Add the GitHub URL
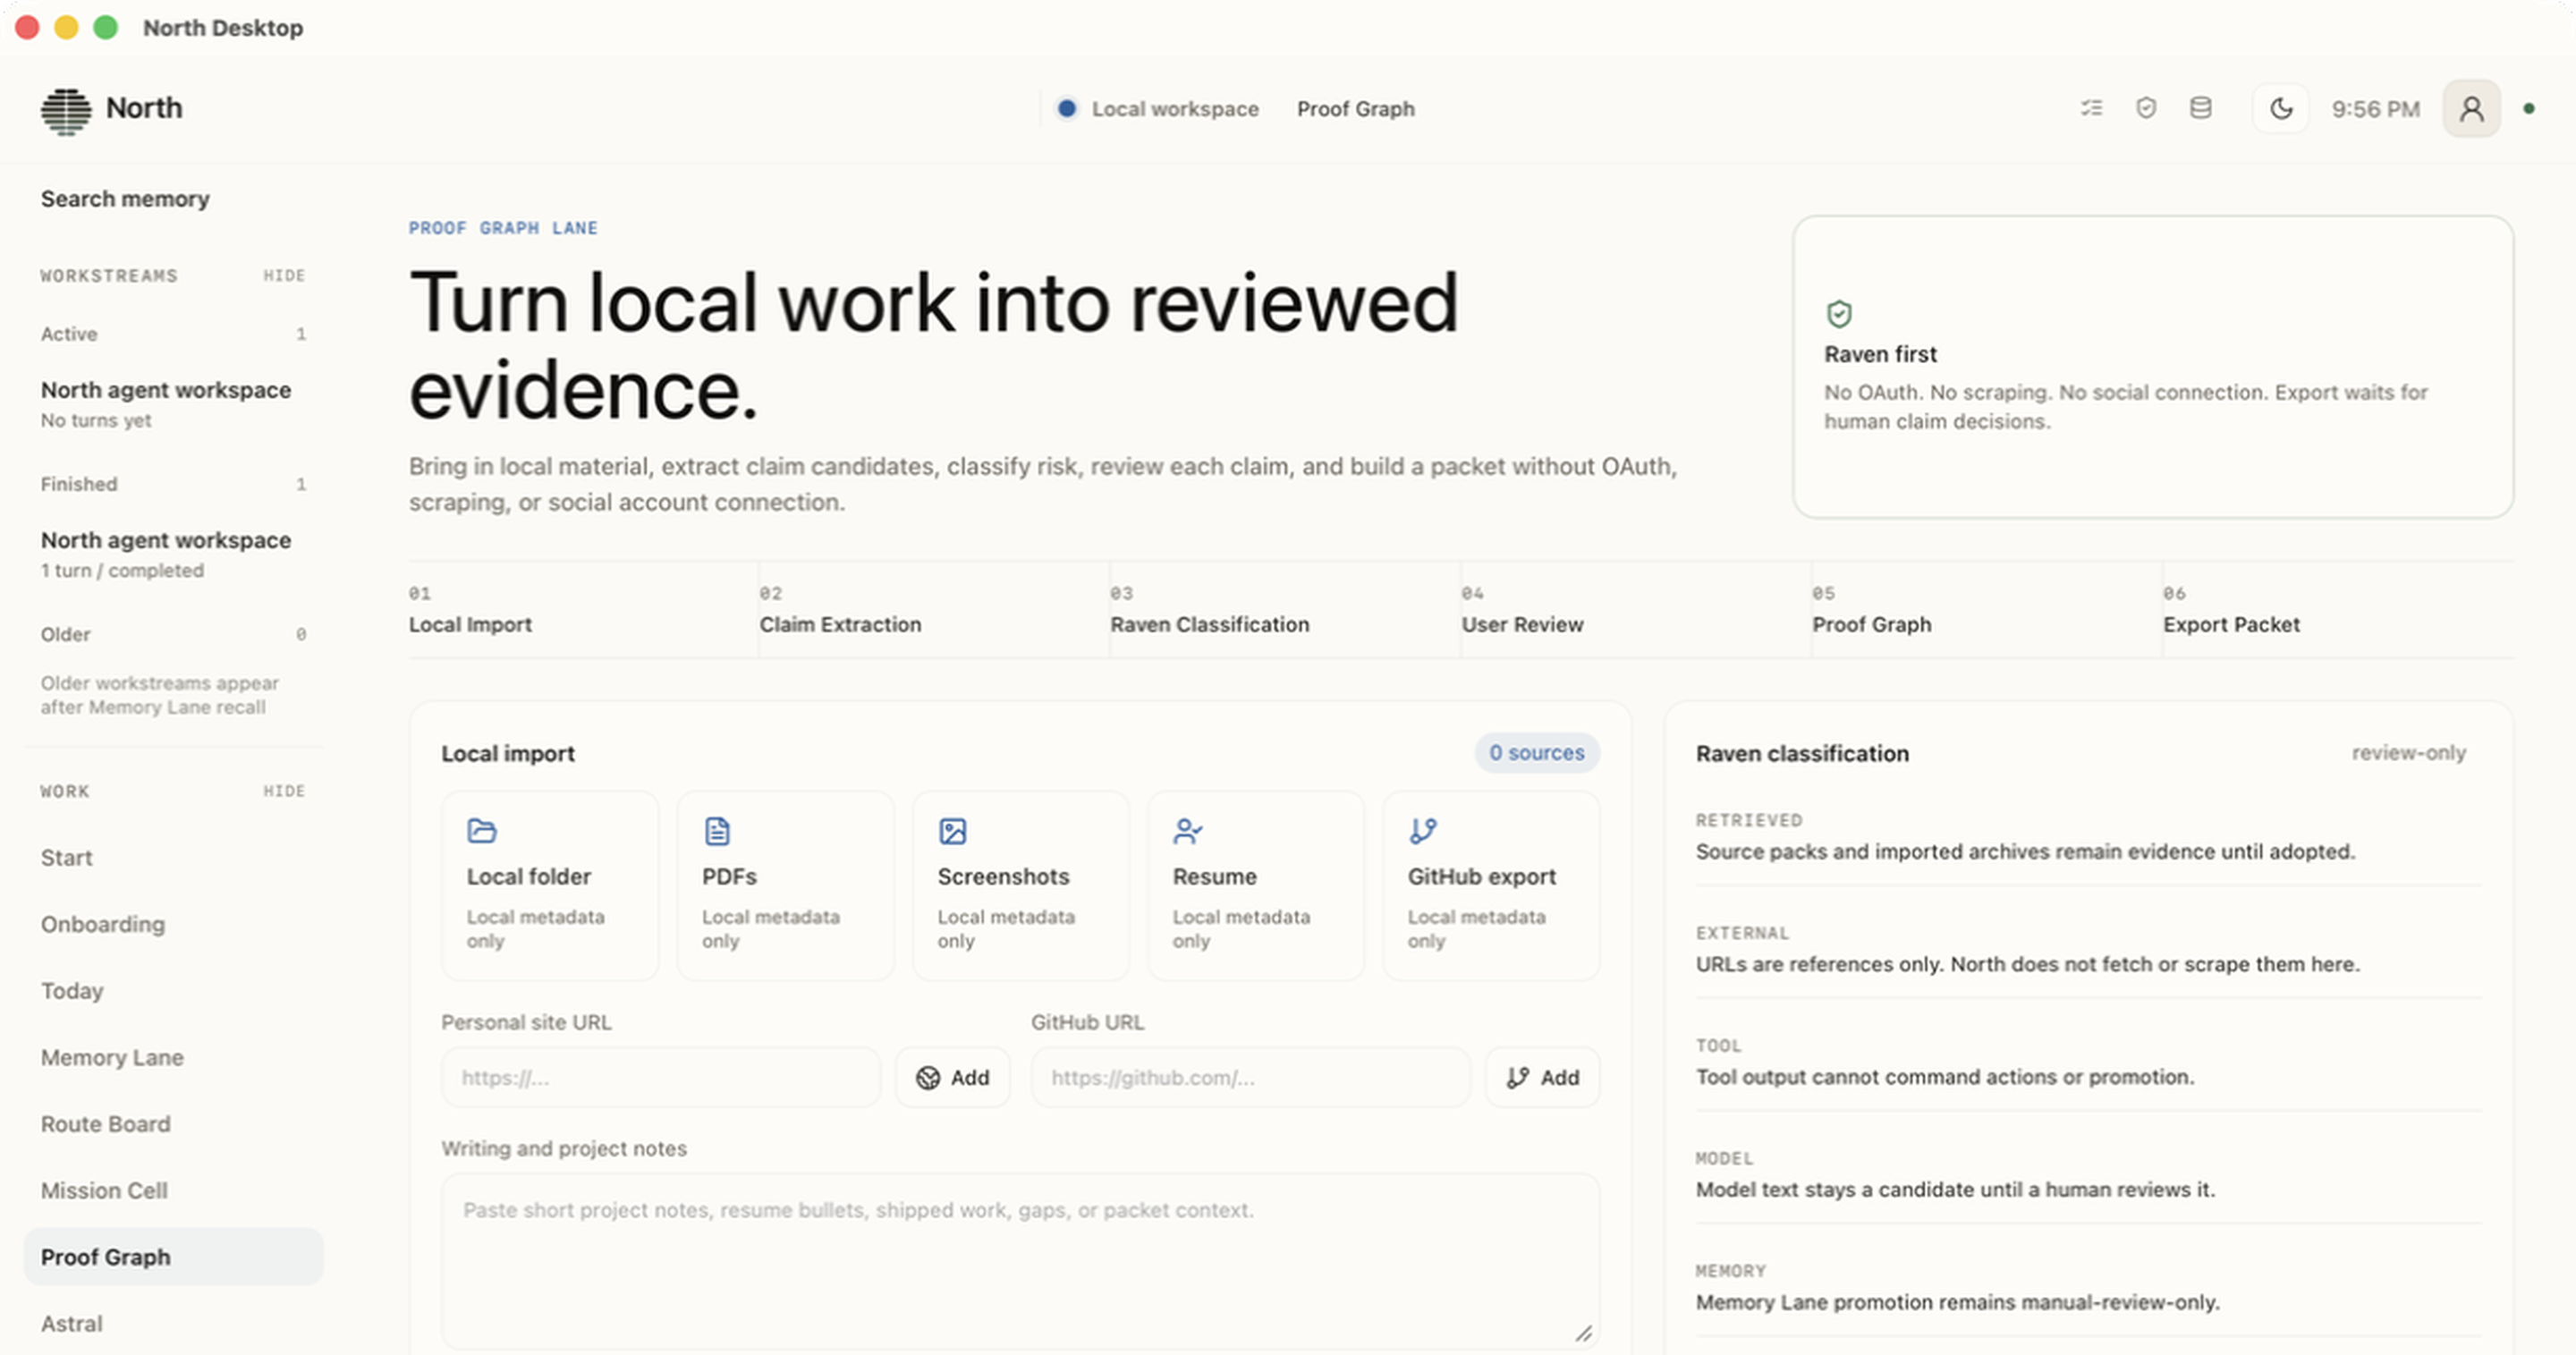Screen dimensions: 2576x1355 point(1542,1077)
